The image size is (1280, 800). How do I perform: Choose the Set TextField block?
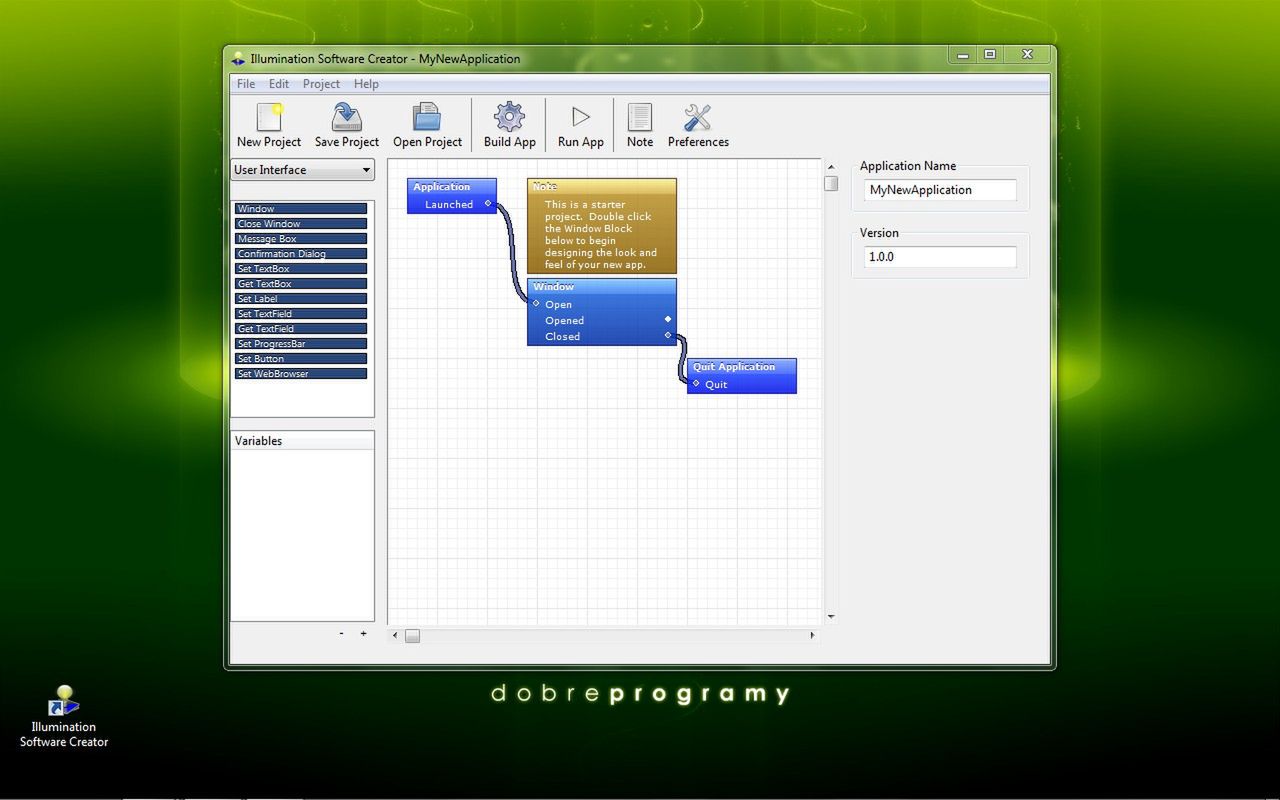[x=301, y=314]
